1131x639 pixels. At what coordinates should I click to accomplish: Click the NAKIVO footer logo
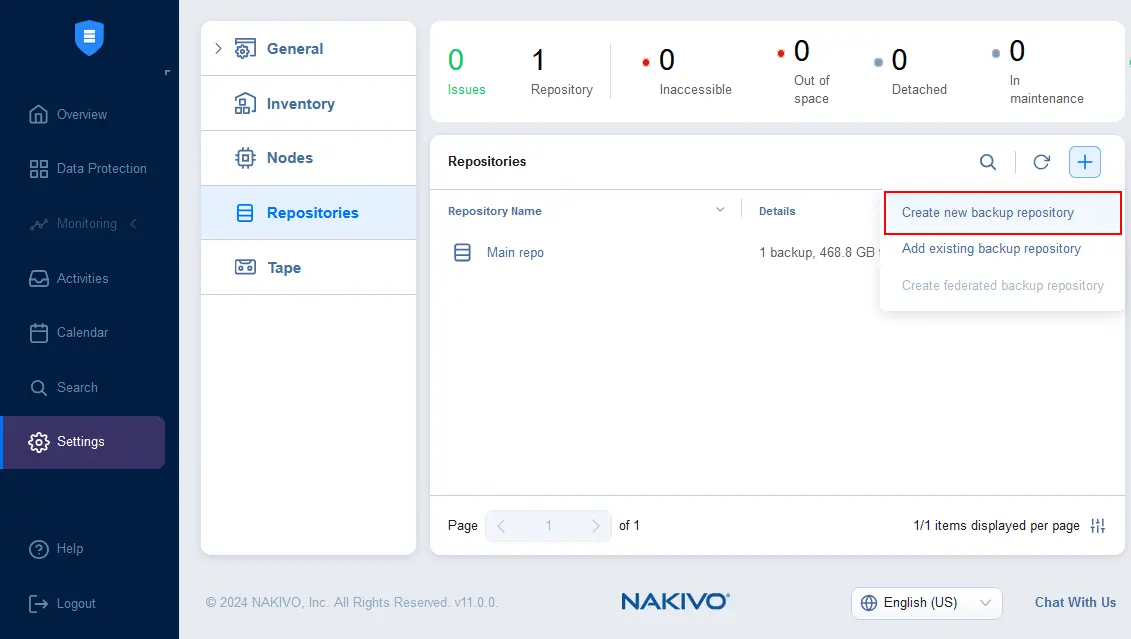(675, 601)
